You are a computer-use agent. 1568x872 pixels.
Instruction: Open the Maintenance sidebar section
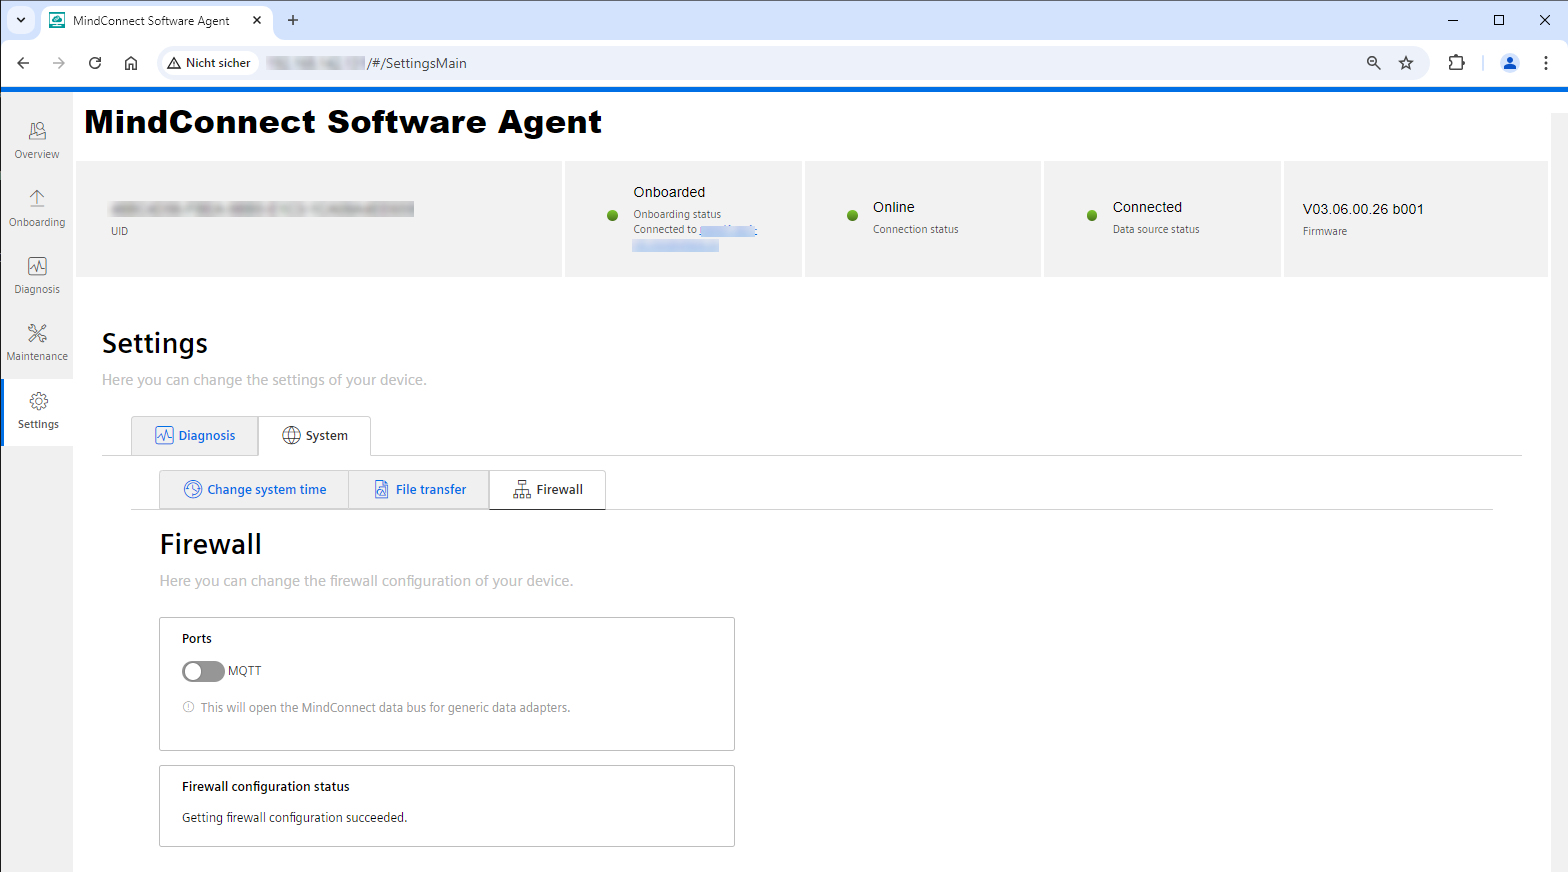coord(37,342)
